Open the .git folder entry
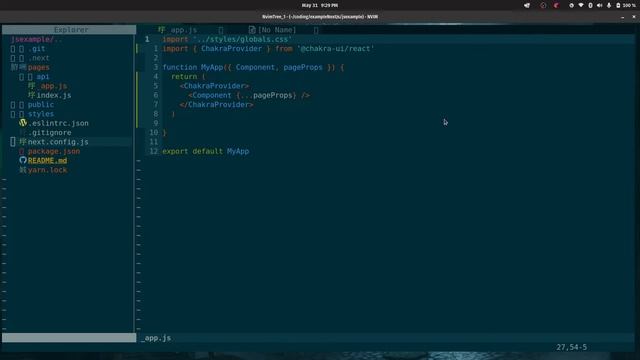The width and height of the screenshot is (640, 360). [37, 49]
